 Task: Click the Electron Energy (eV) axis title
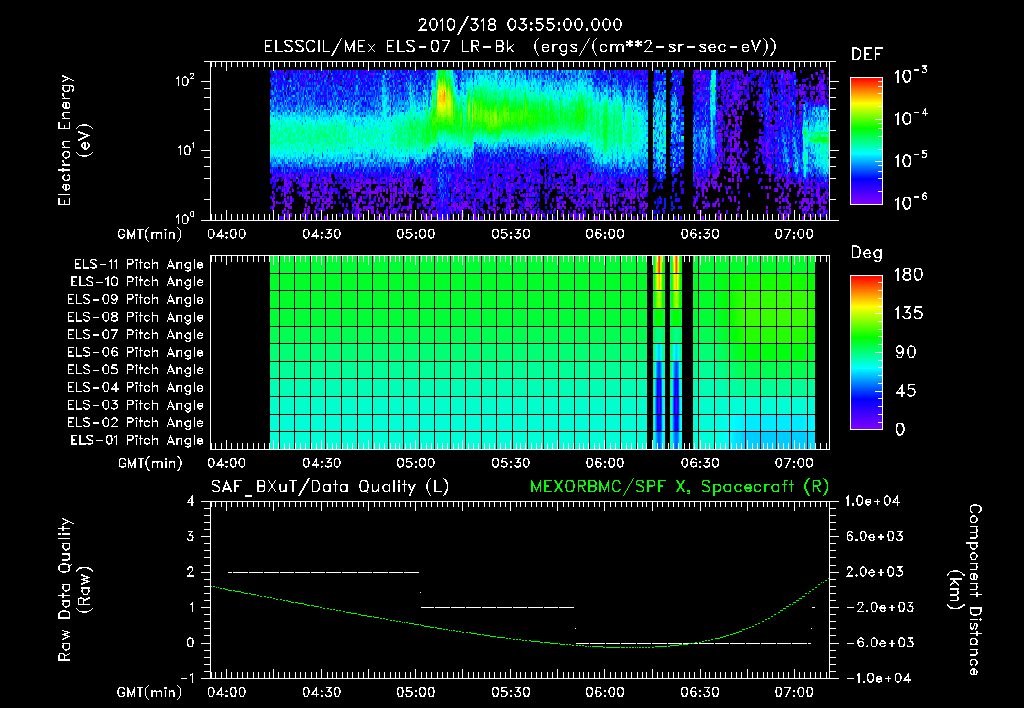click(74, 140)
